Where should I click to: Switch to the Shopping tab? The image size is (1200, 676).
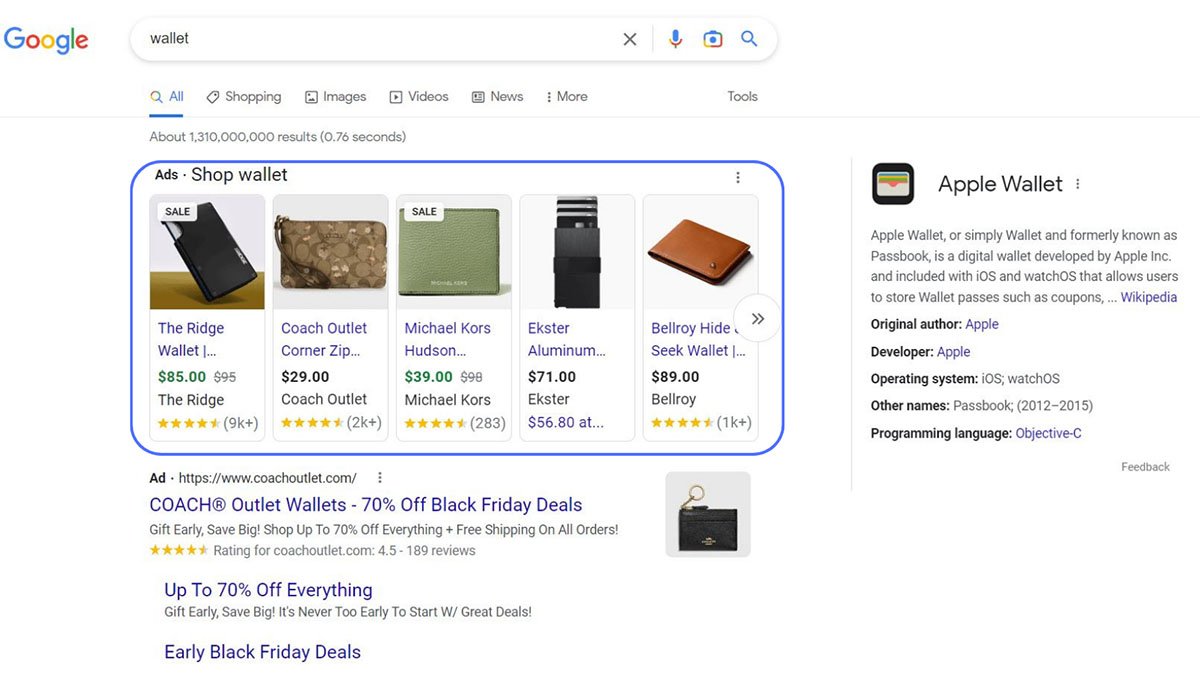click(244, 97)
